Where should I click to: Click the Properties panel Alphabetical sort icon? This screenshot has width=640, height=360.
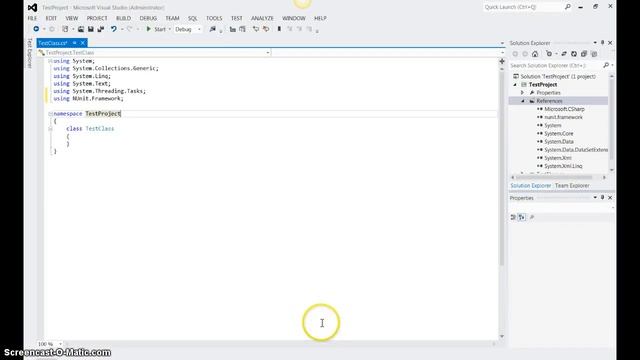[522, 217]
